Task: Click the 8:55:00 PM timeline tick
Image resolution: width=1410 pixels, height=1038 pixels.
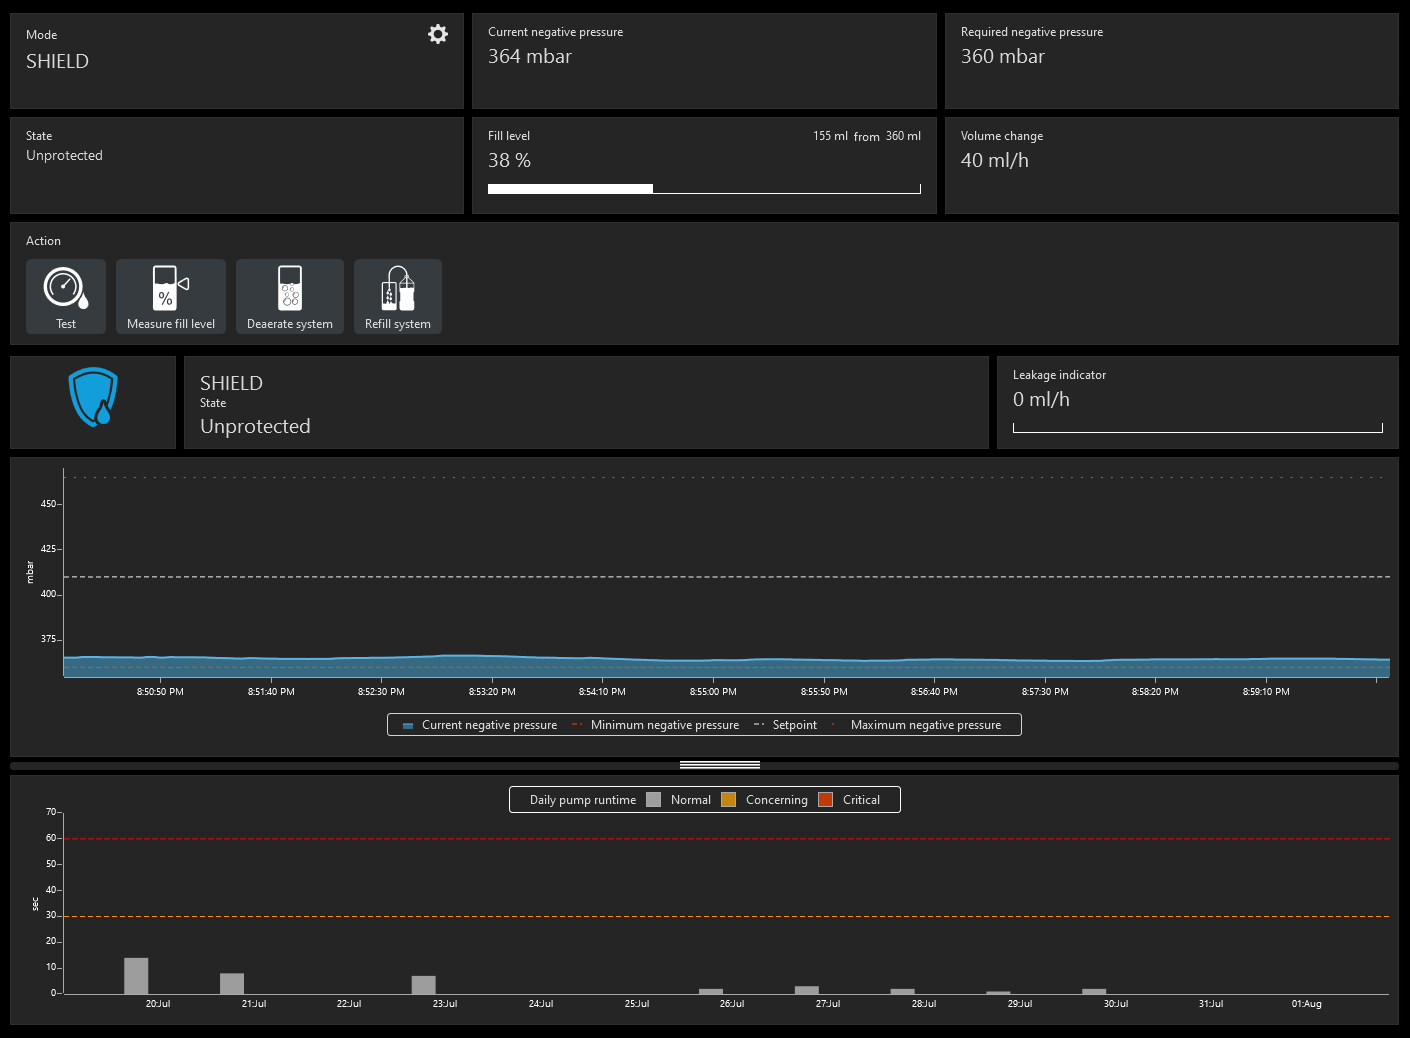Action: [713, 691]
